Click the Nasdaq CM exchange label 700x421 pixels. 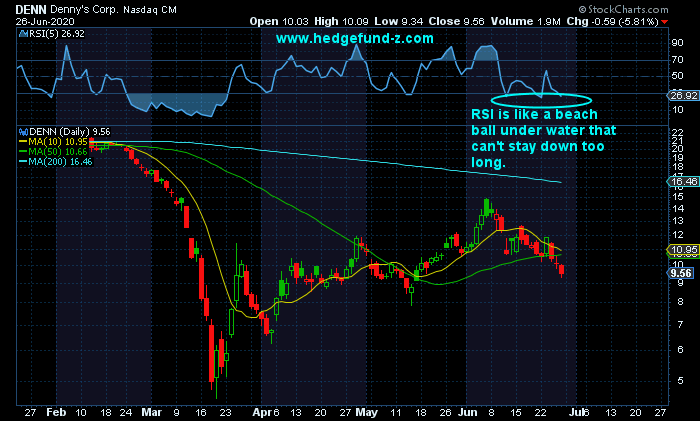[x=150, y=9]
